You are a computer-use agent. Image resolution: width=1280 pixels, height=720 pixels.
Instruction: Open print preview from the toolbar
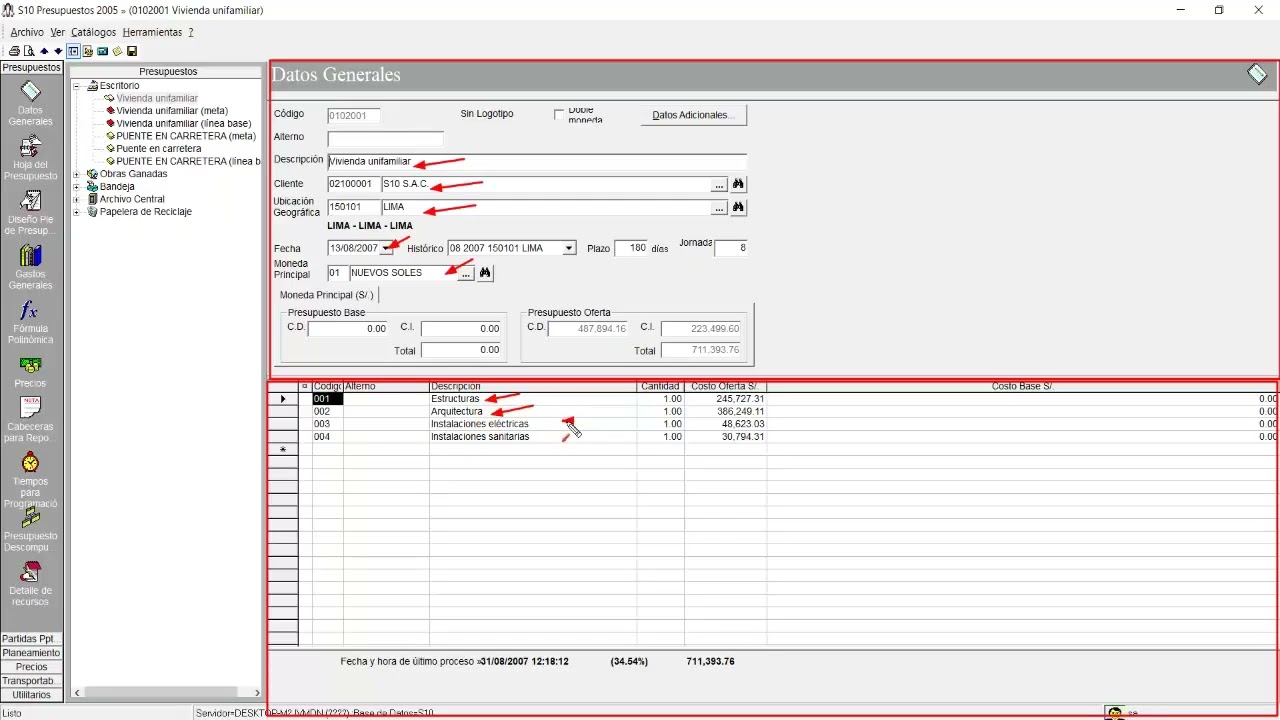(x=29, y=51)
